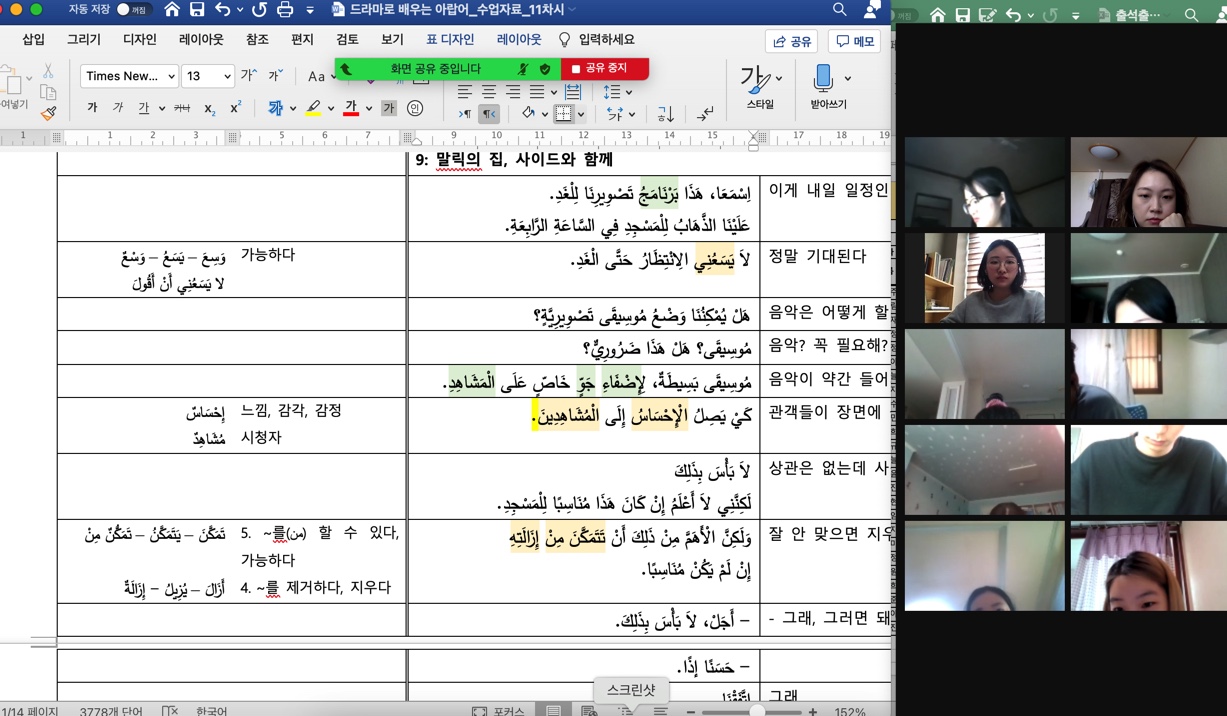
Task: Click the print icon in title bar
Action: [285, 10]
